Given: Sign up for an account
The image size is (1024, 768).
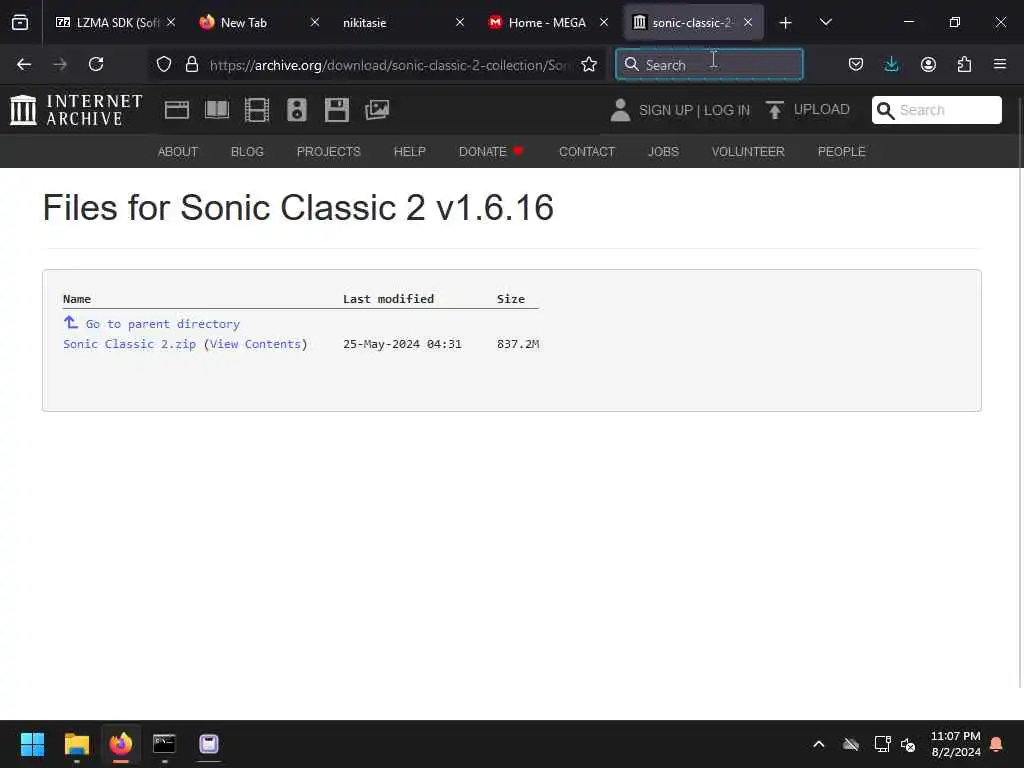Looking at the screenshot, I should pos(665,110).
